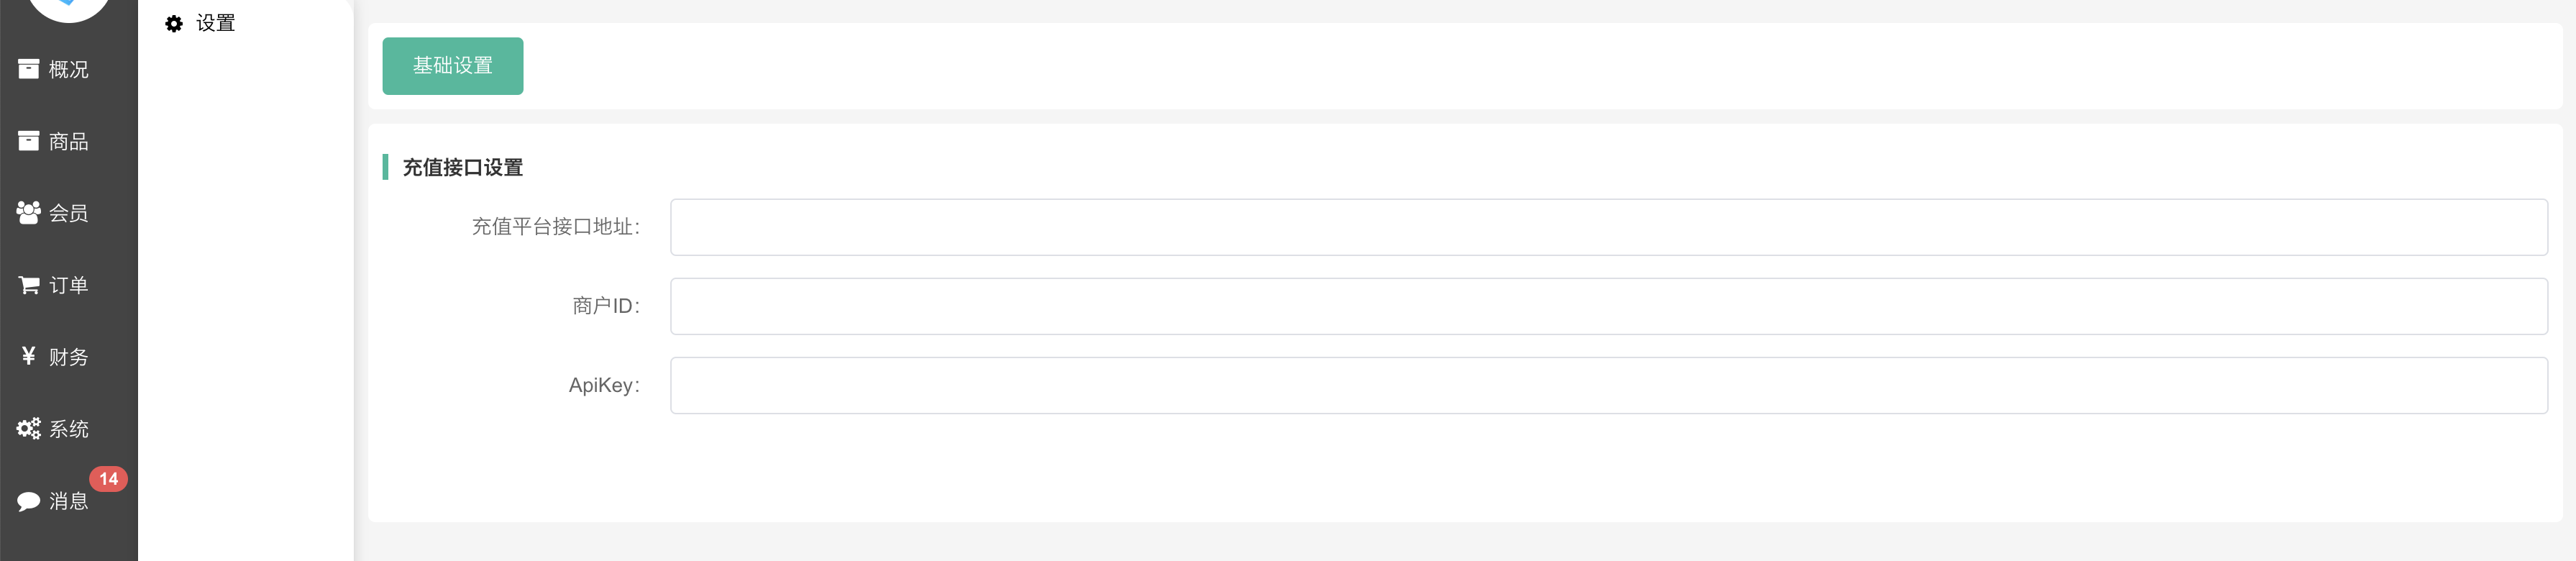Click the 订单 shopping cart icon

point(28,285)
